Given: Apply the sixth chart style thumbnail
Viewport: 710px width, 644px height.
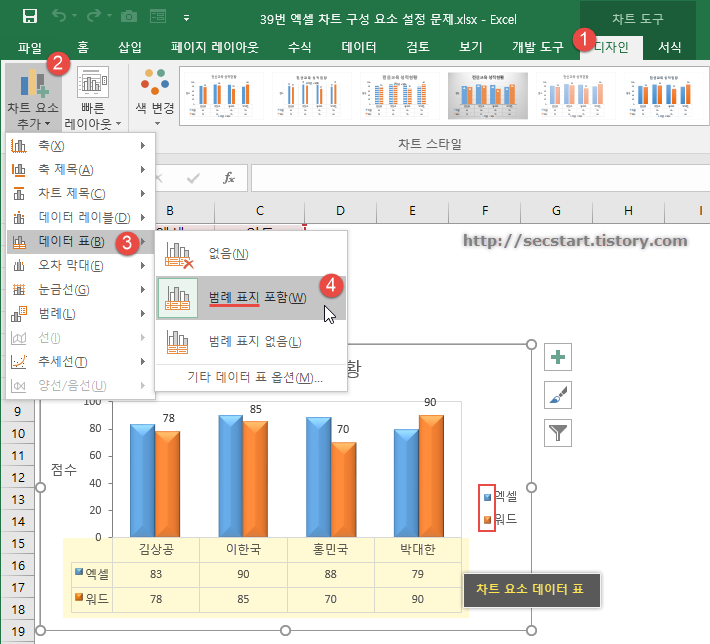Looking at the screenshot, I should [x=663, y=96].
